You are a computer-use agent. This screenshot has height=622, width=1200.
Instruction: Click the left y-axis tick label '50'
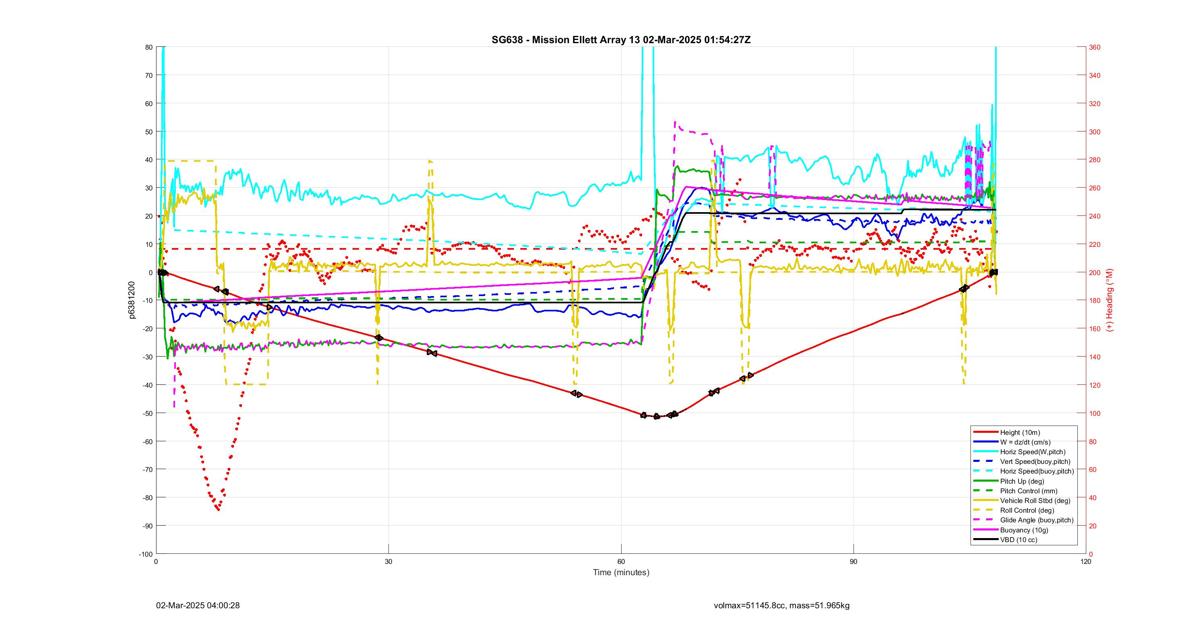148,132
